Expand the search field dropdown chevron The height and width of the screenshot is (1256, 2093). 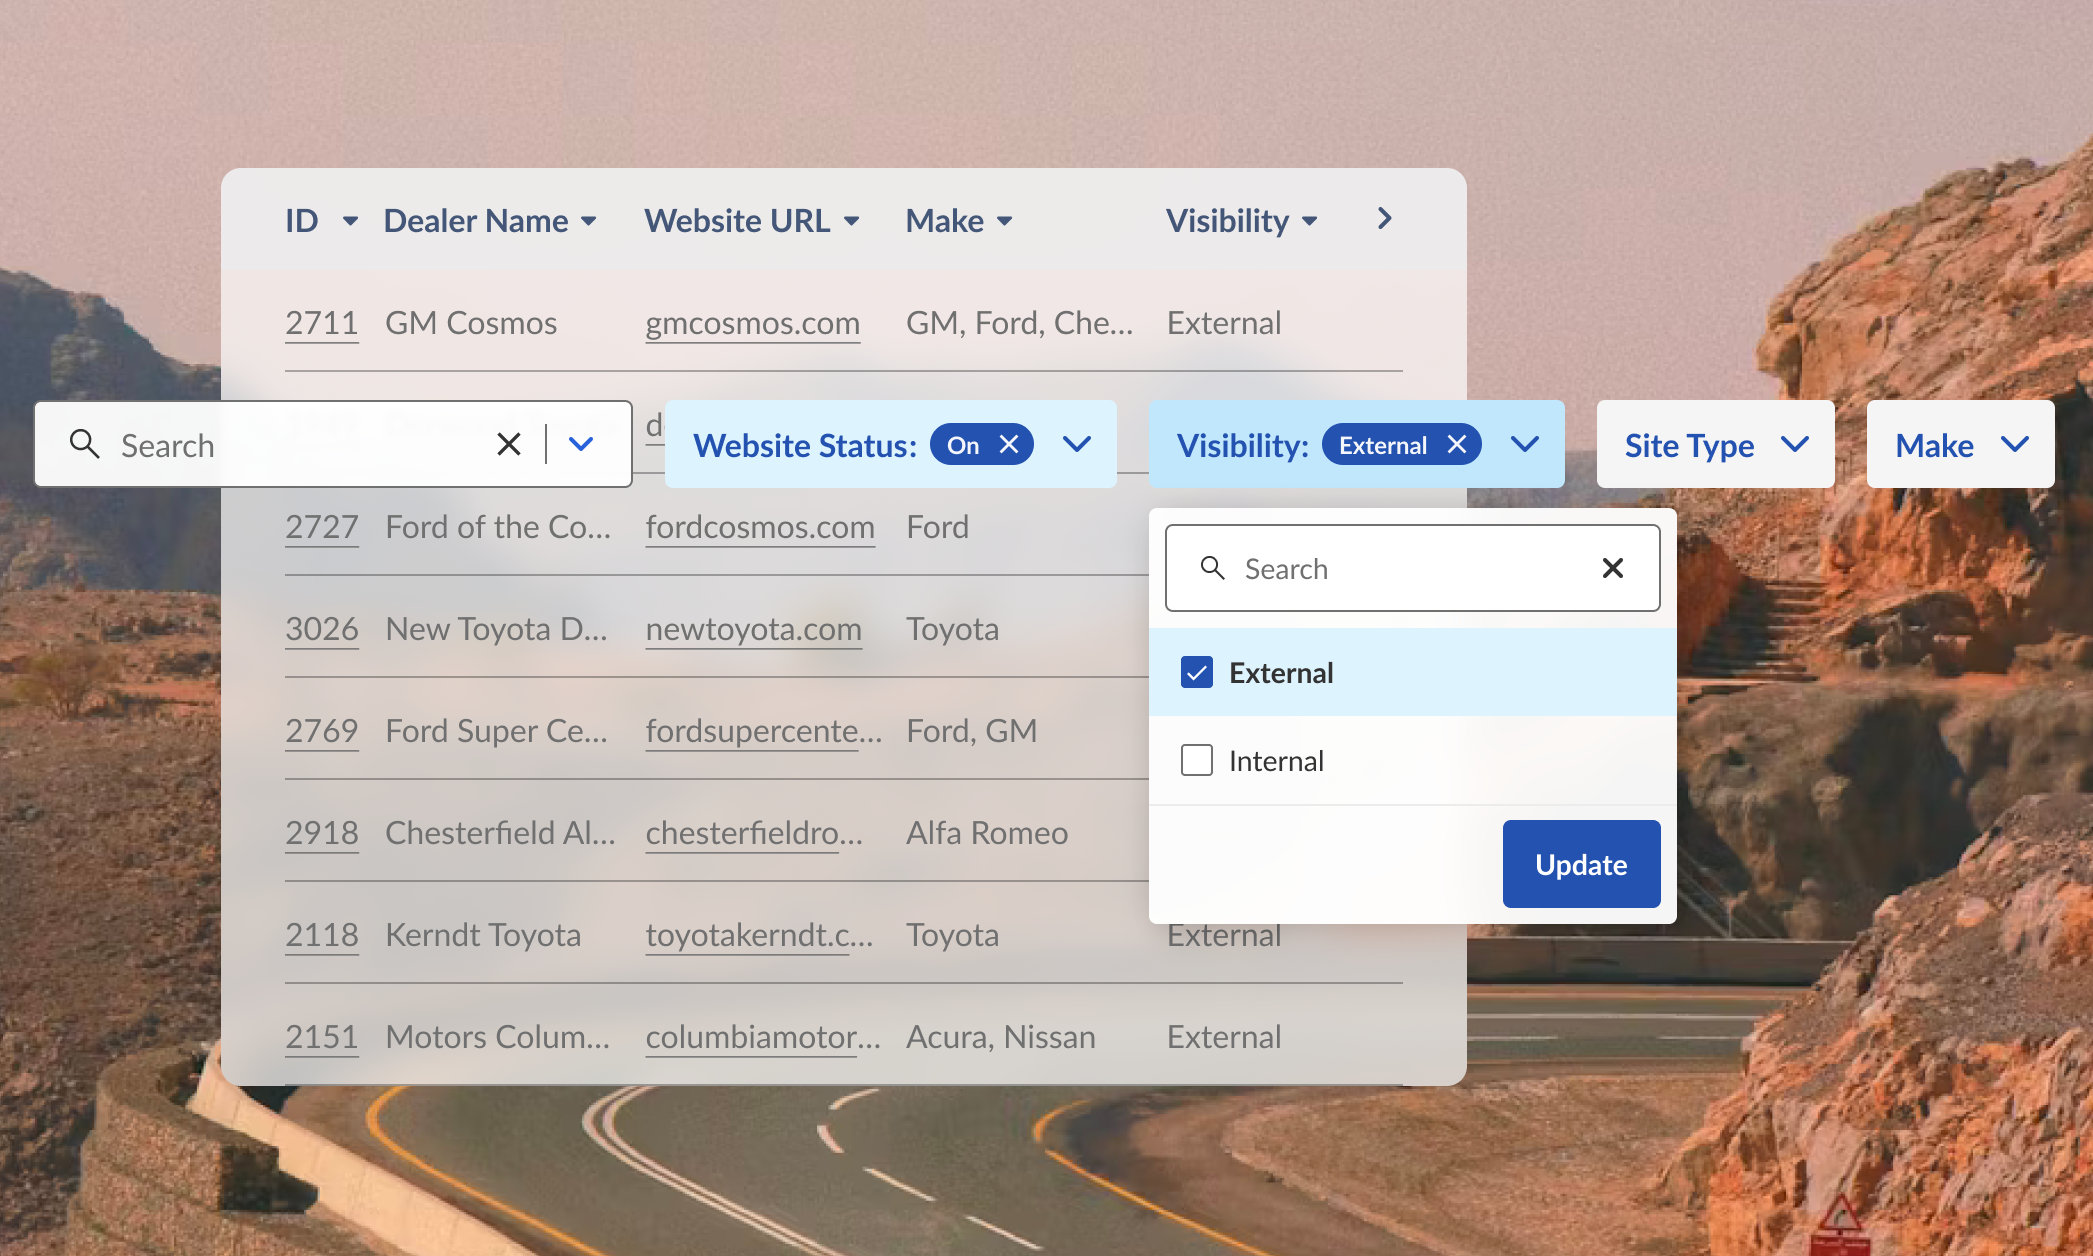(581, 444)
